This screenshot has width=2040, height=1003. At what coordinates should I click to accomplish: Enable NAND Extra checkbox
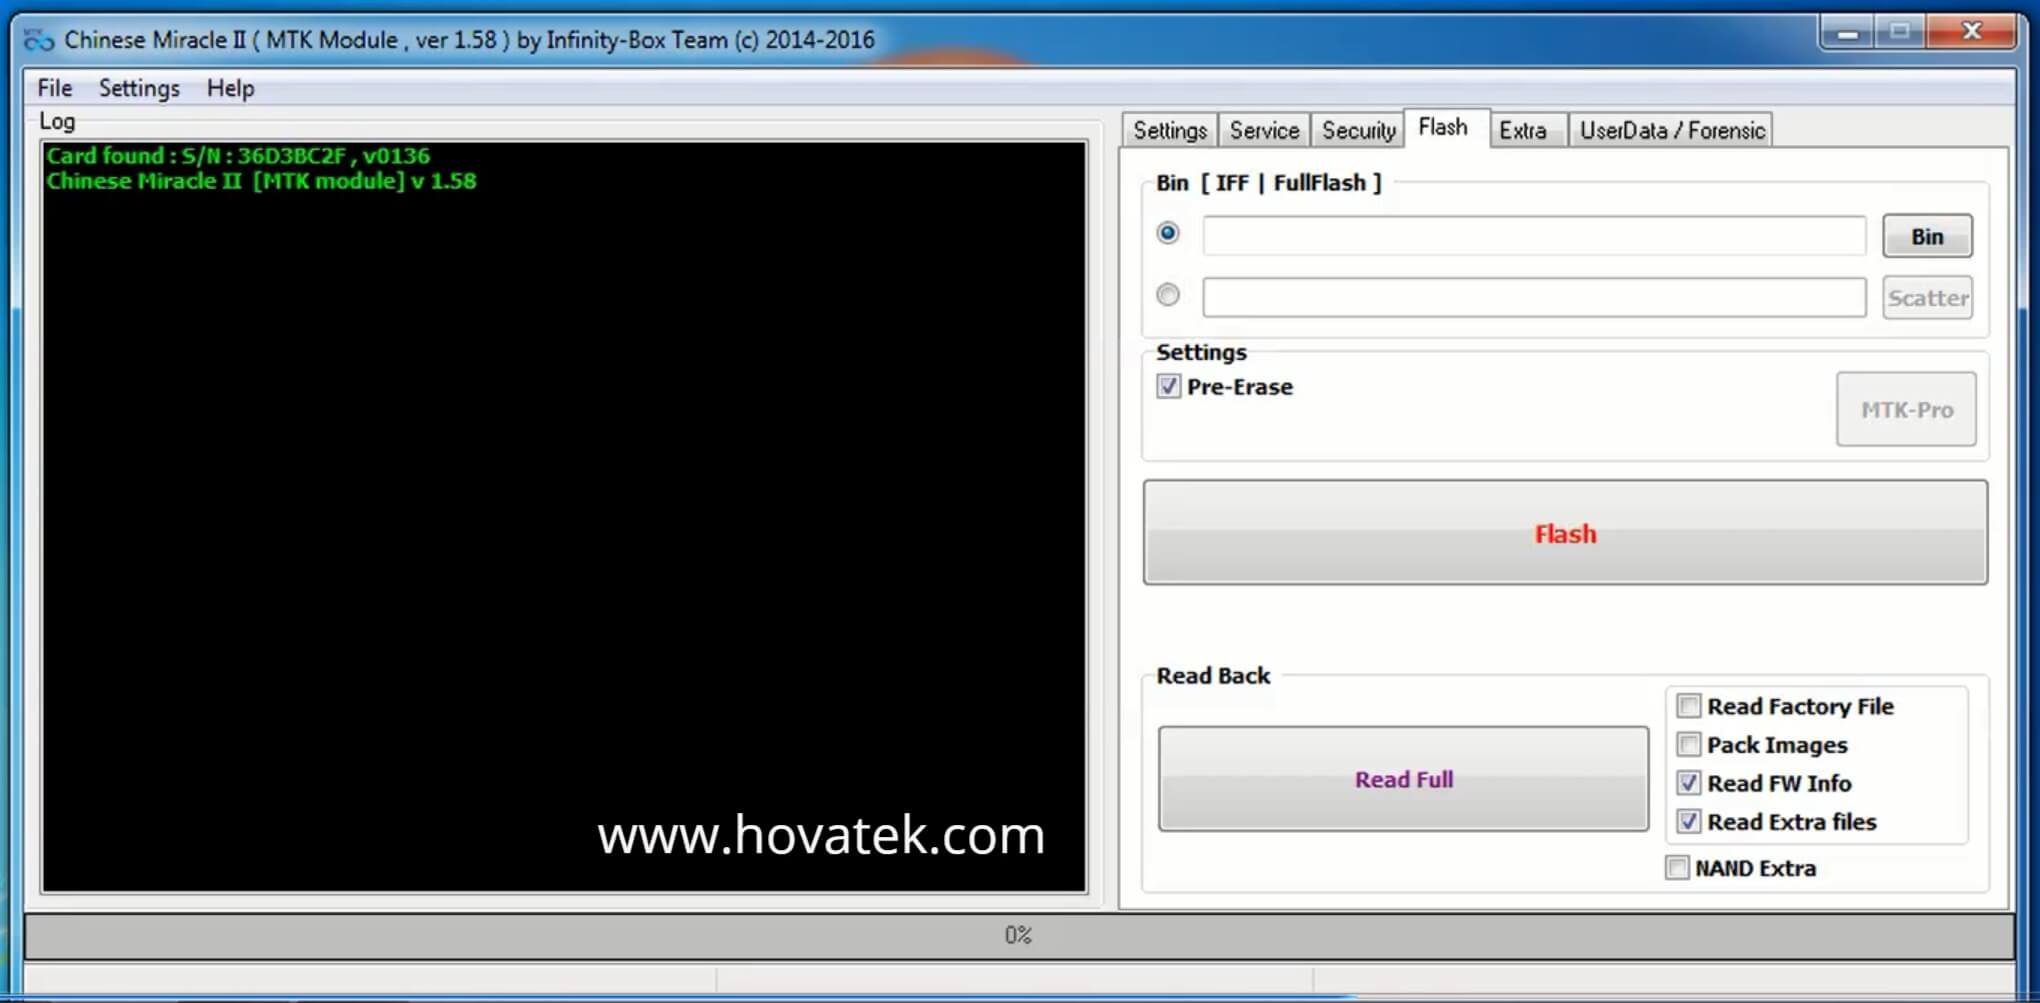click(1677, 868)
